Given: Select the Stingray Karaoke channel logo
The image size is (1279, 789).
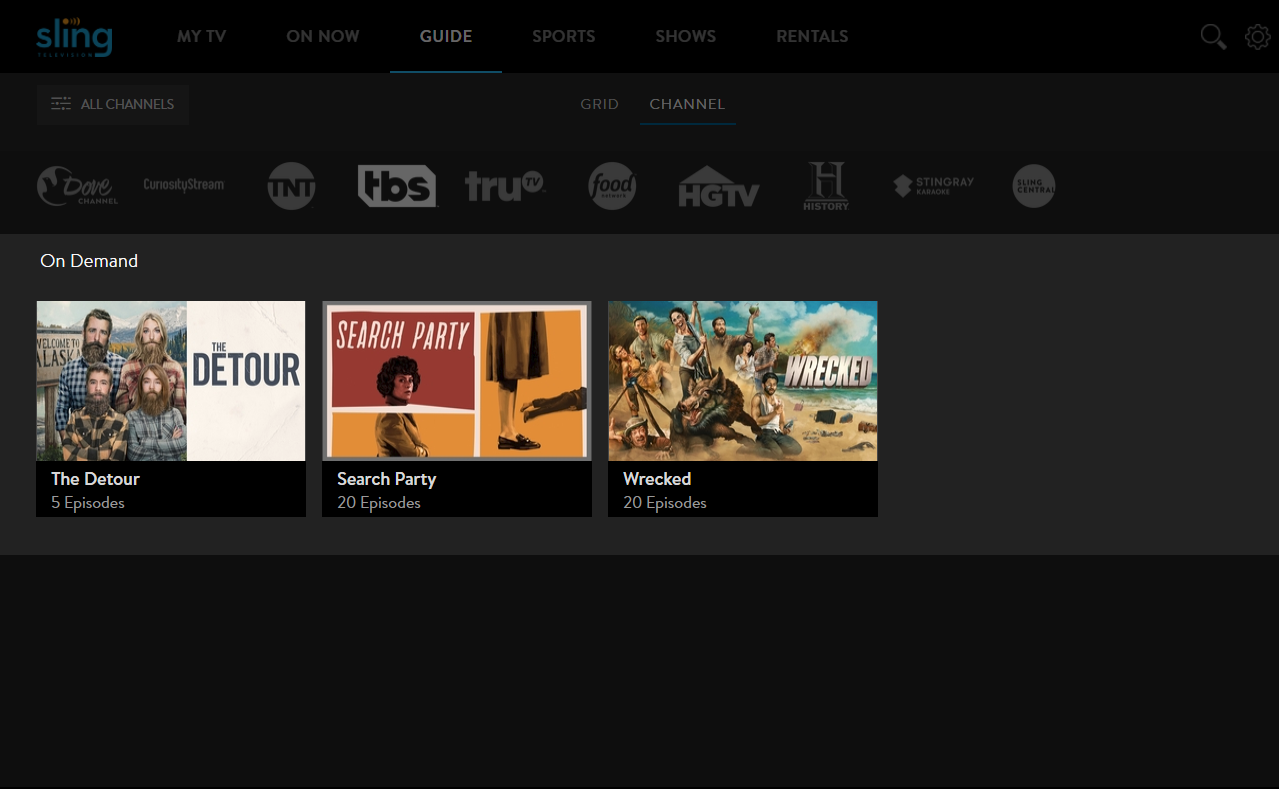Looking at the screenshot, I should coord(933,186).
